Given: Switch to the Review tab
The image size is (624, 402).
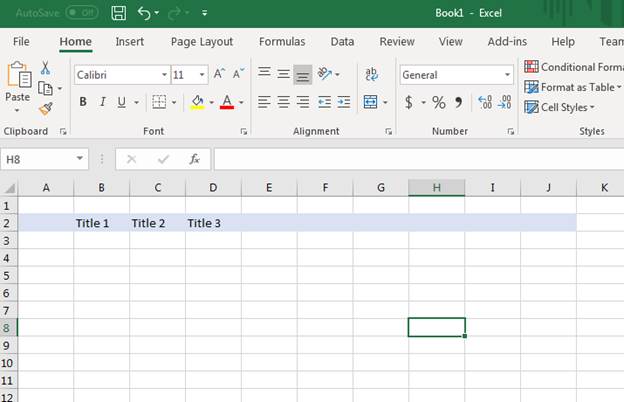Looking at the screenshot, I should pos(397,41).
